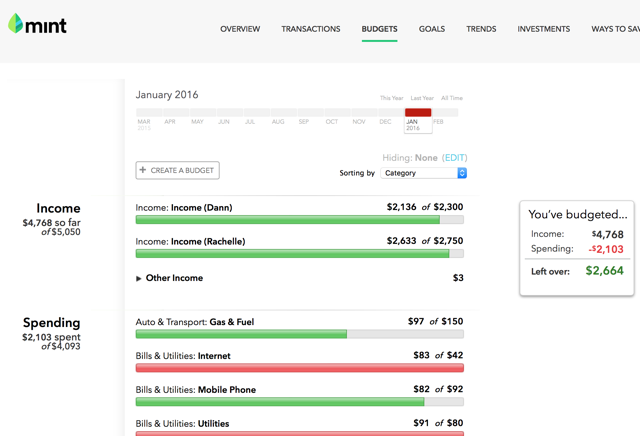Select NOV on the month timeline
The image size is (640, 436).
click(x=359, y=122)
